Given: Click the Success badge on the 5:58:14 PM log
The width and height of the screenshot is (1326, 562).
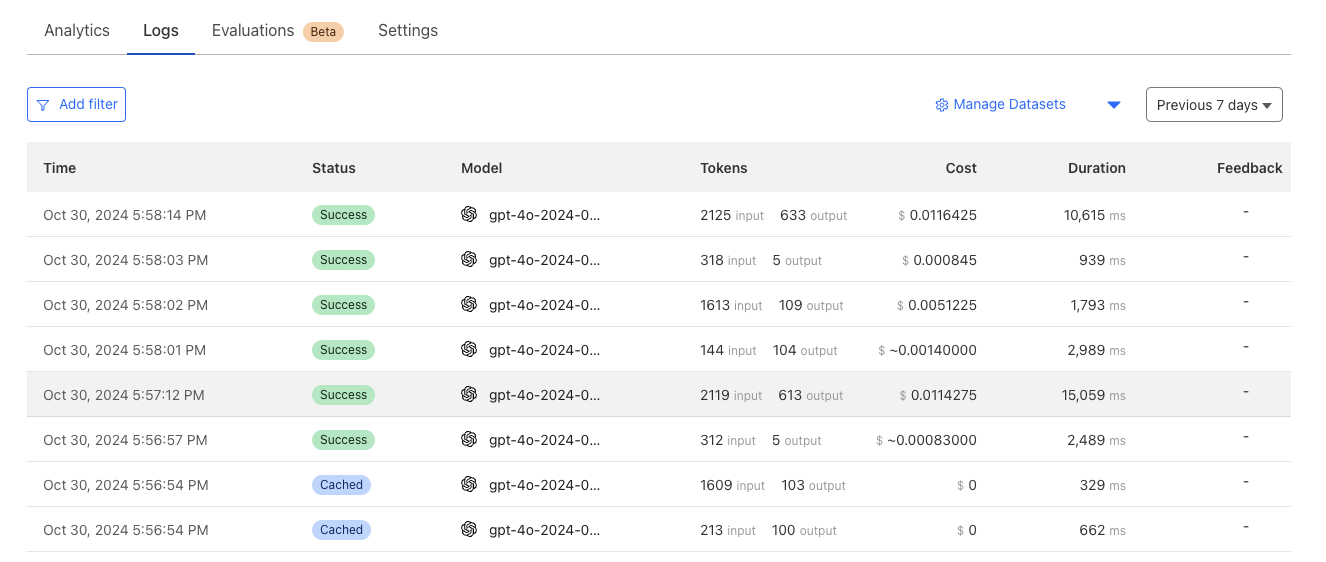Looking at the screenshot, I should tap(343, 215).
